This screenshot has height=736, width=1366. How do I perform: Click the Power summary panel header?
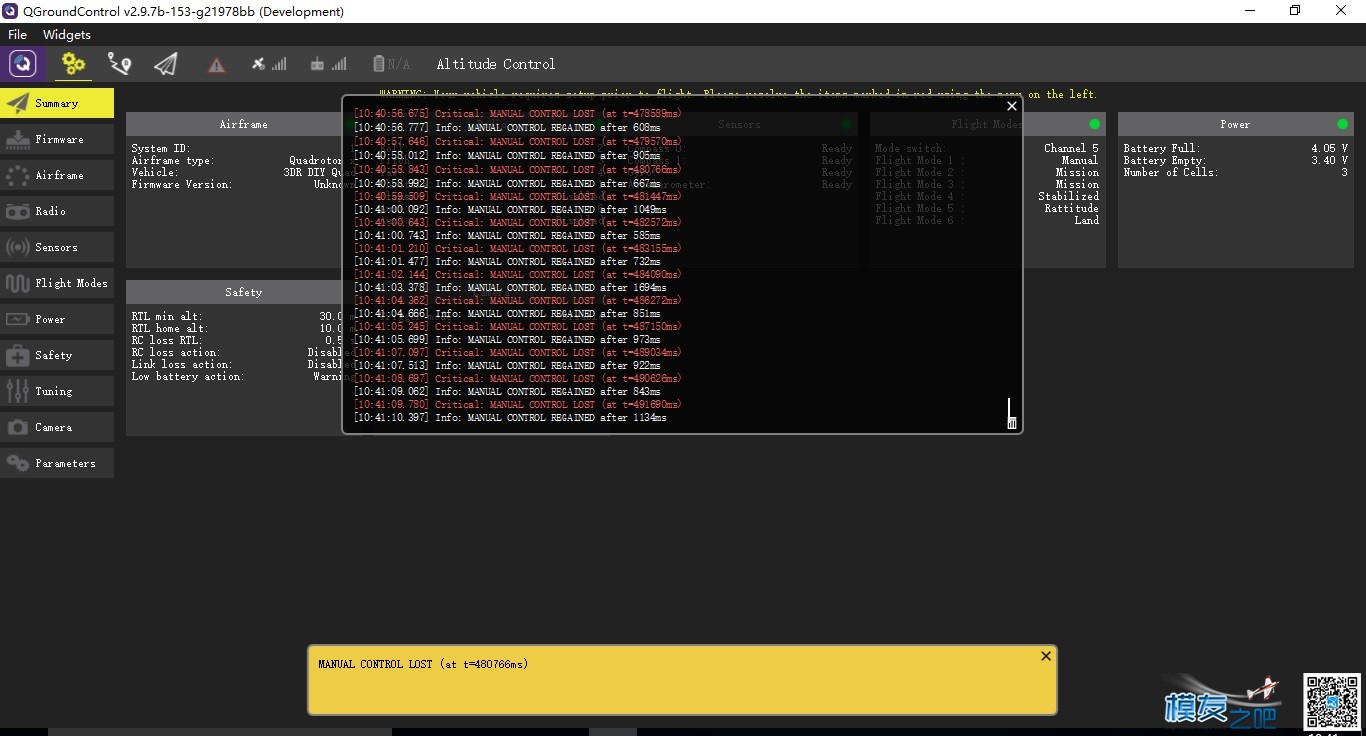[1235, 124]
